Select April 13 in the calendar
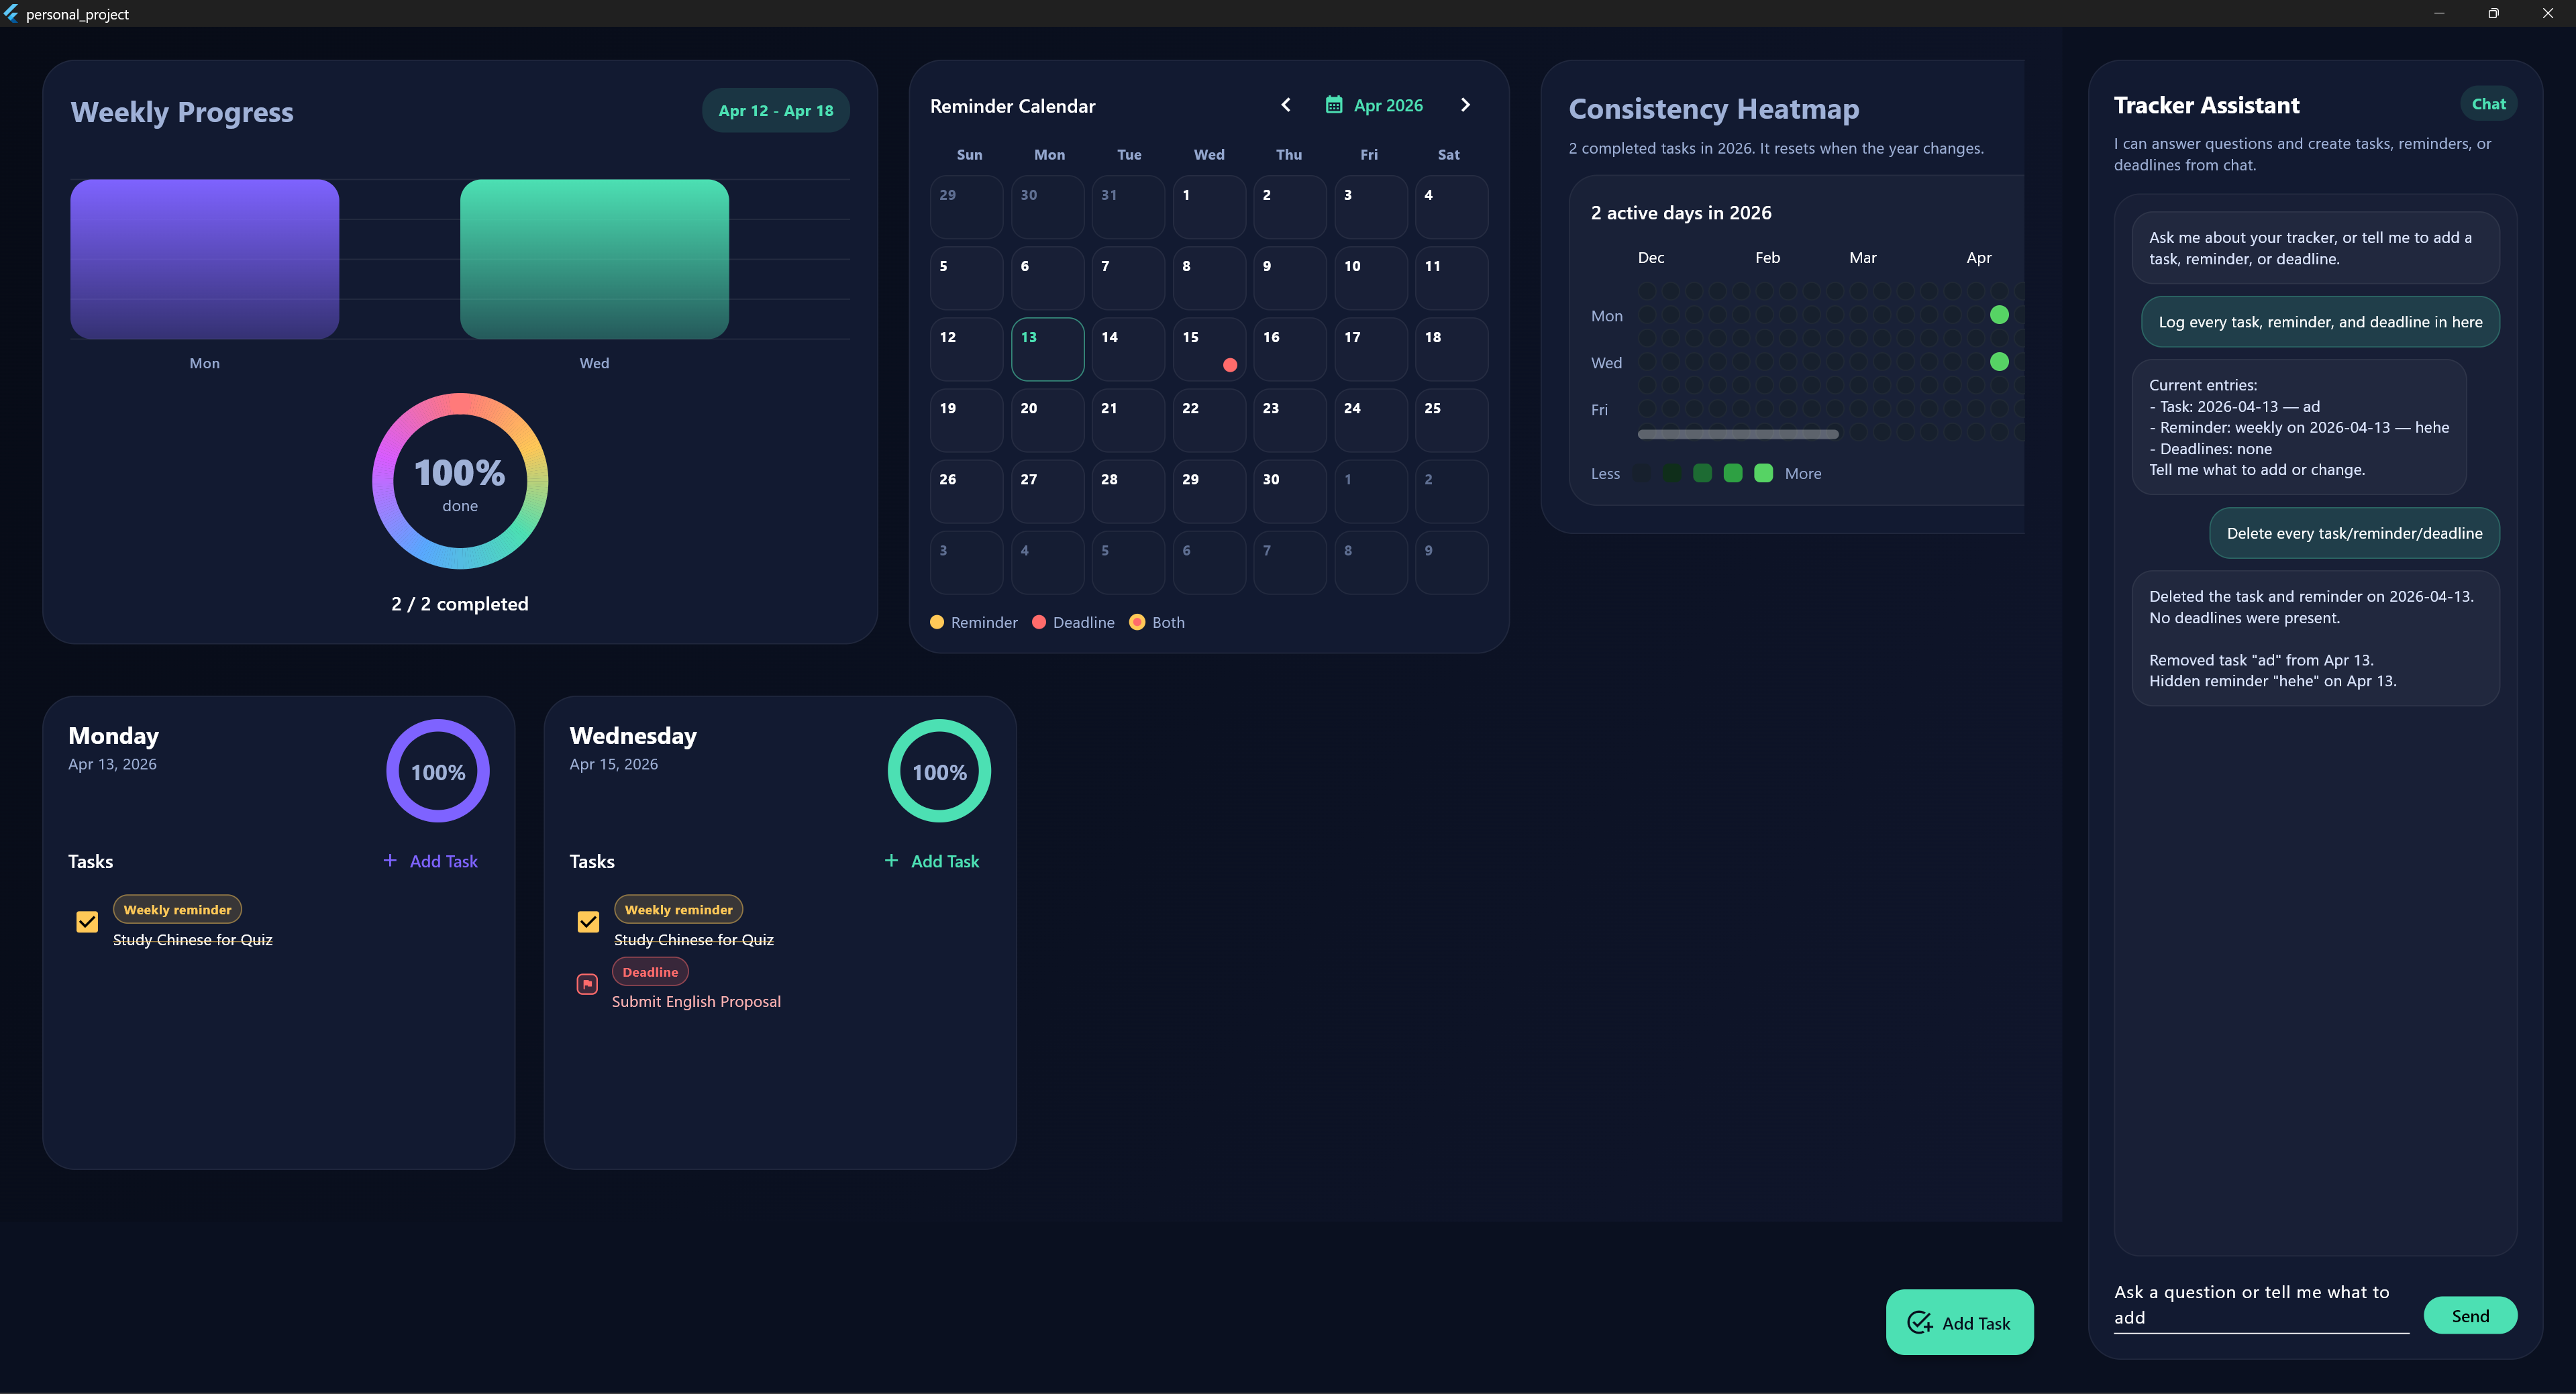2576x1394 pixels. [1047, 349]
